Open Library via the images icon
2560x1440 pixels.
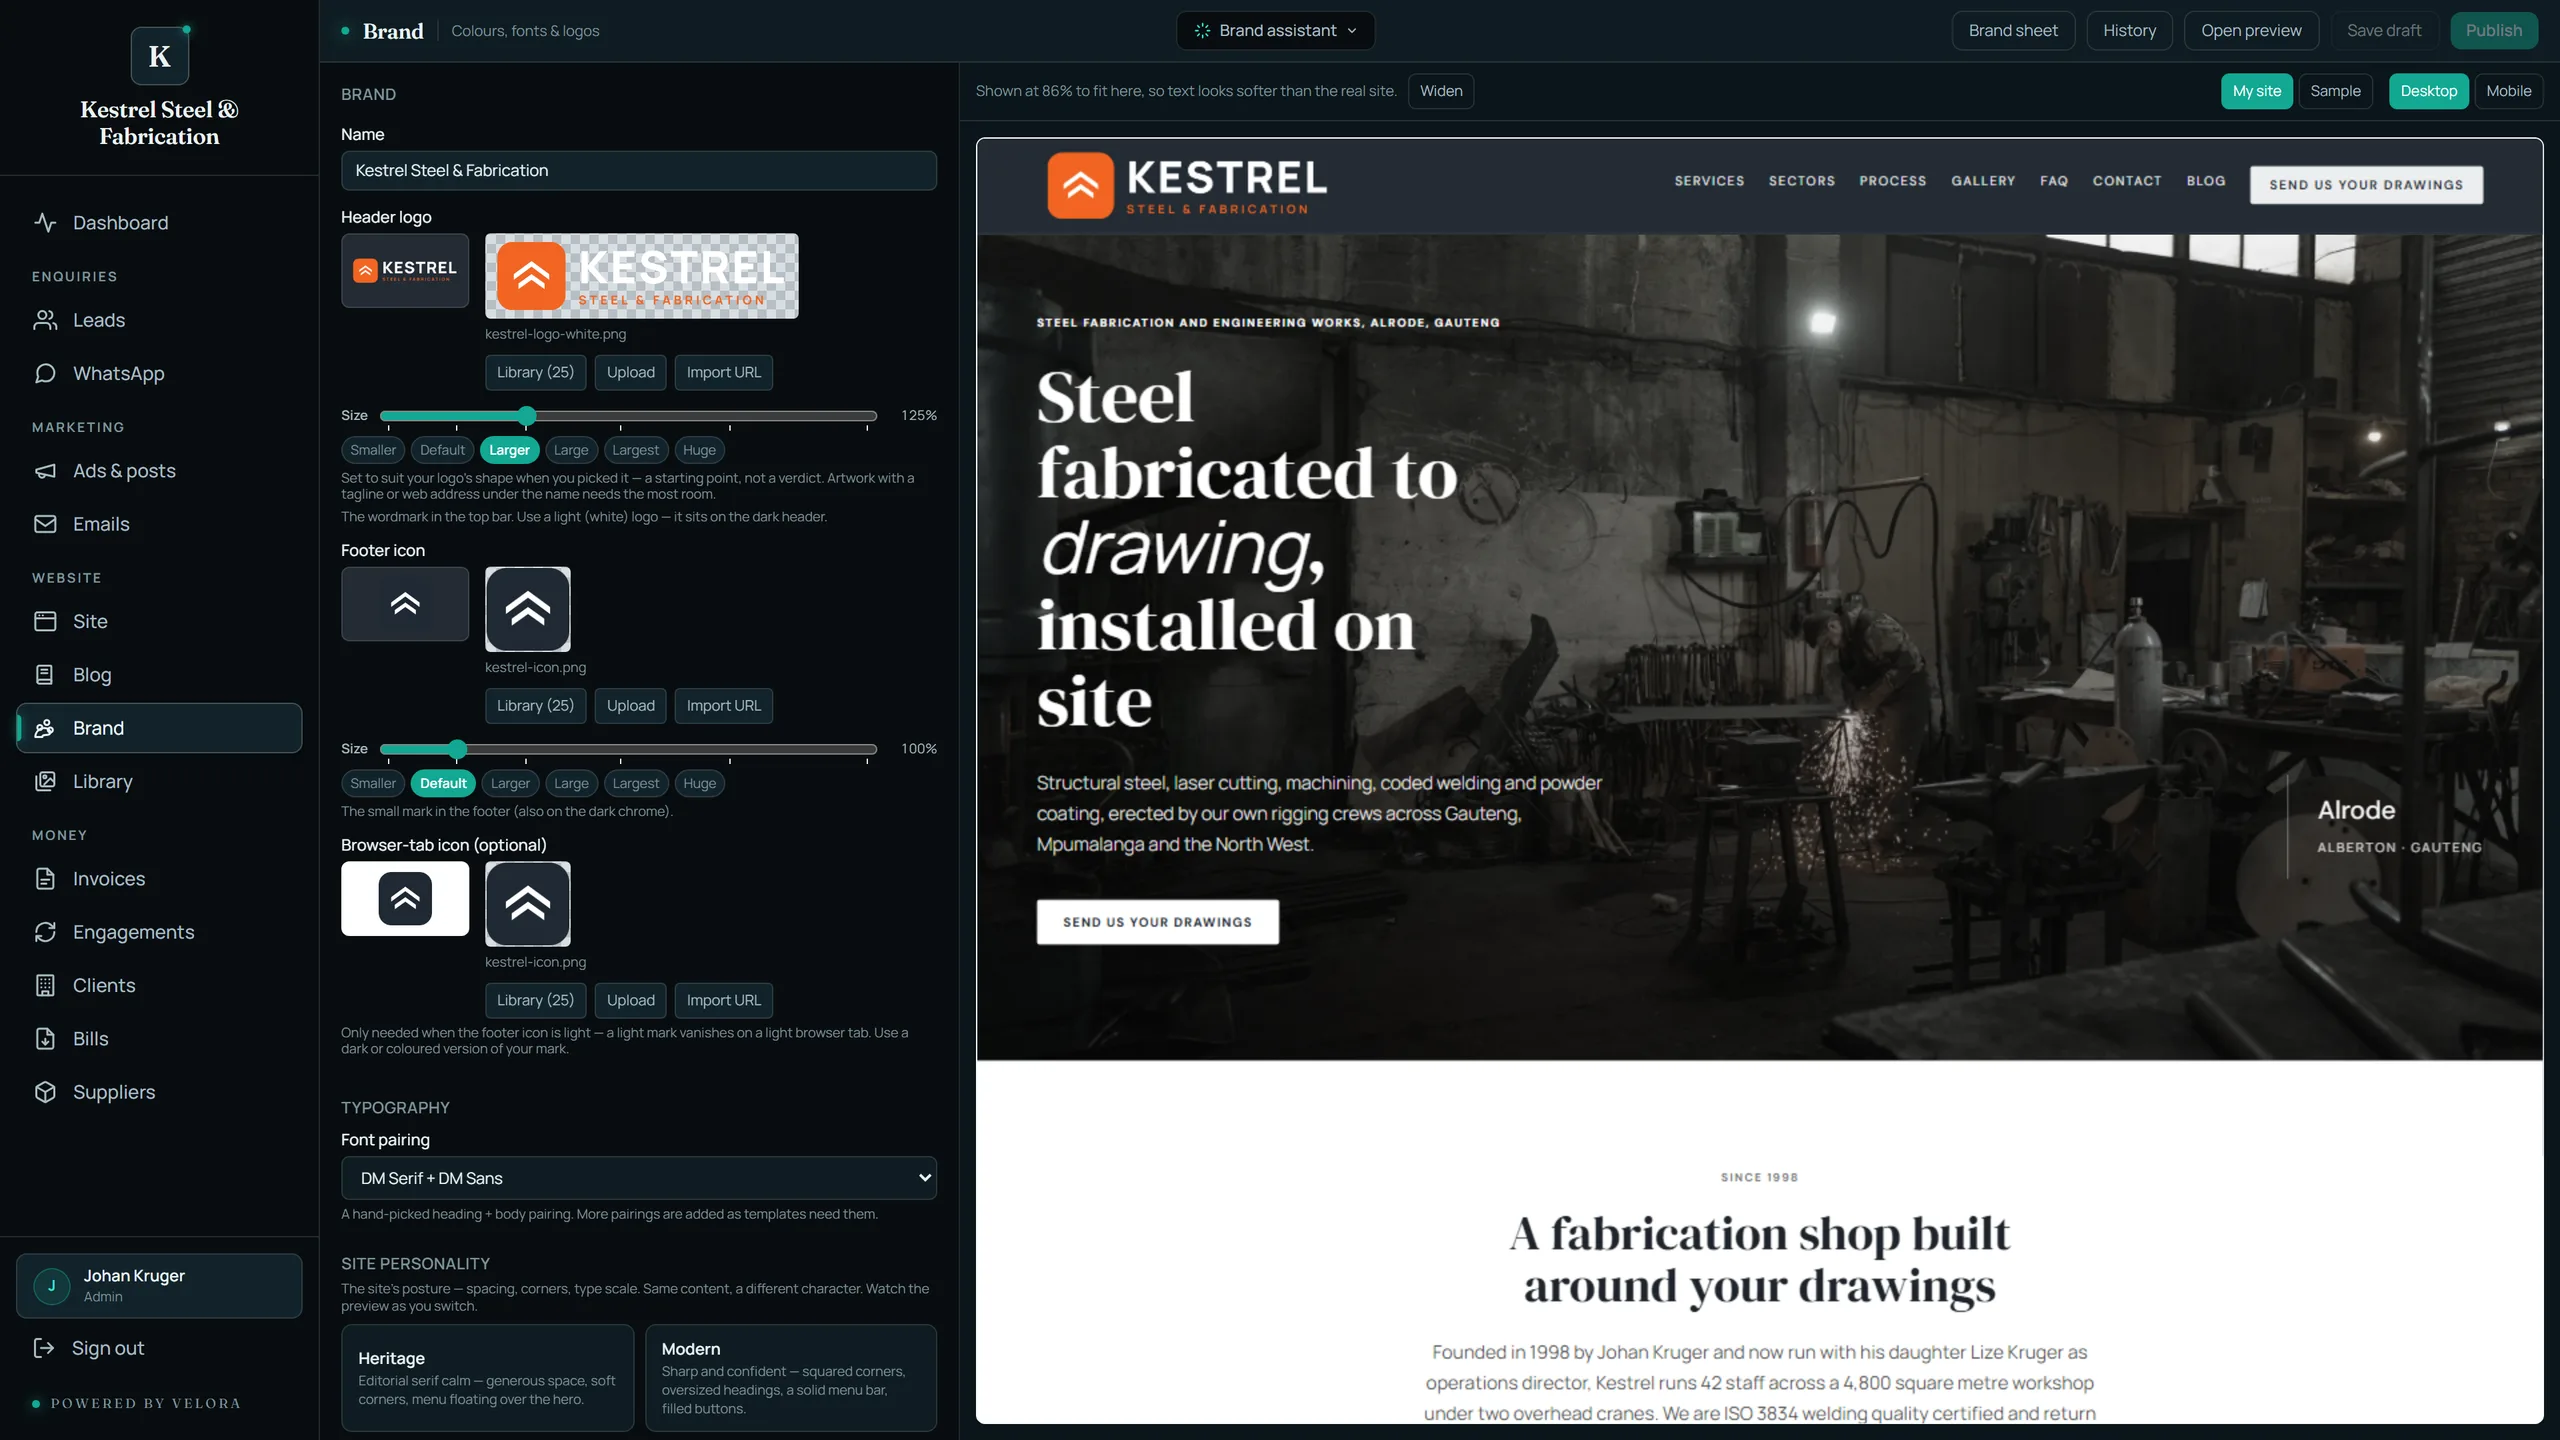pyautogui.click(x=45, y=781)
